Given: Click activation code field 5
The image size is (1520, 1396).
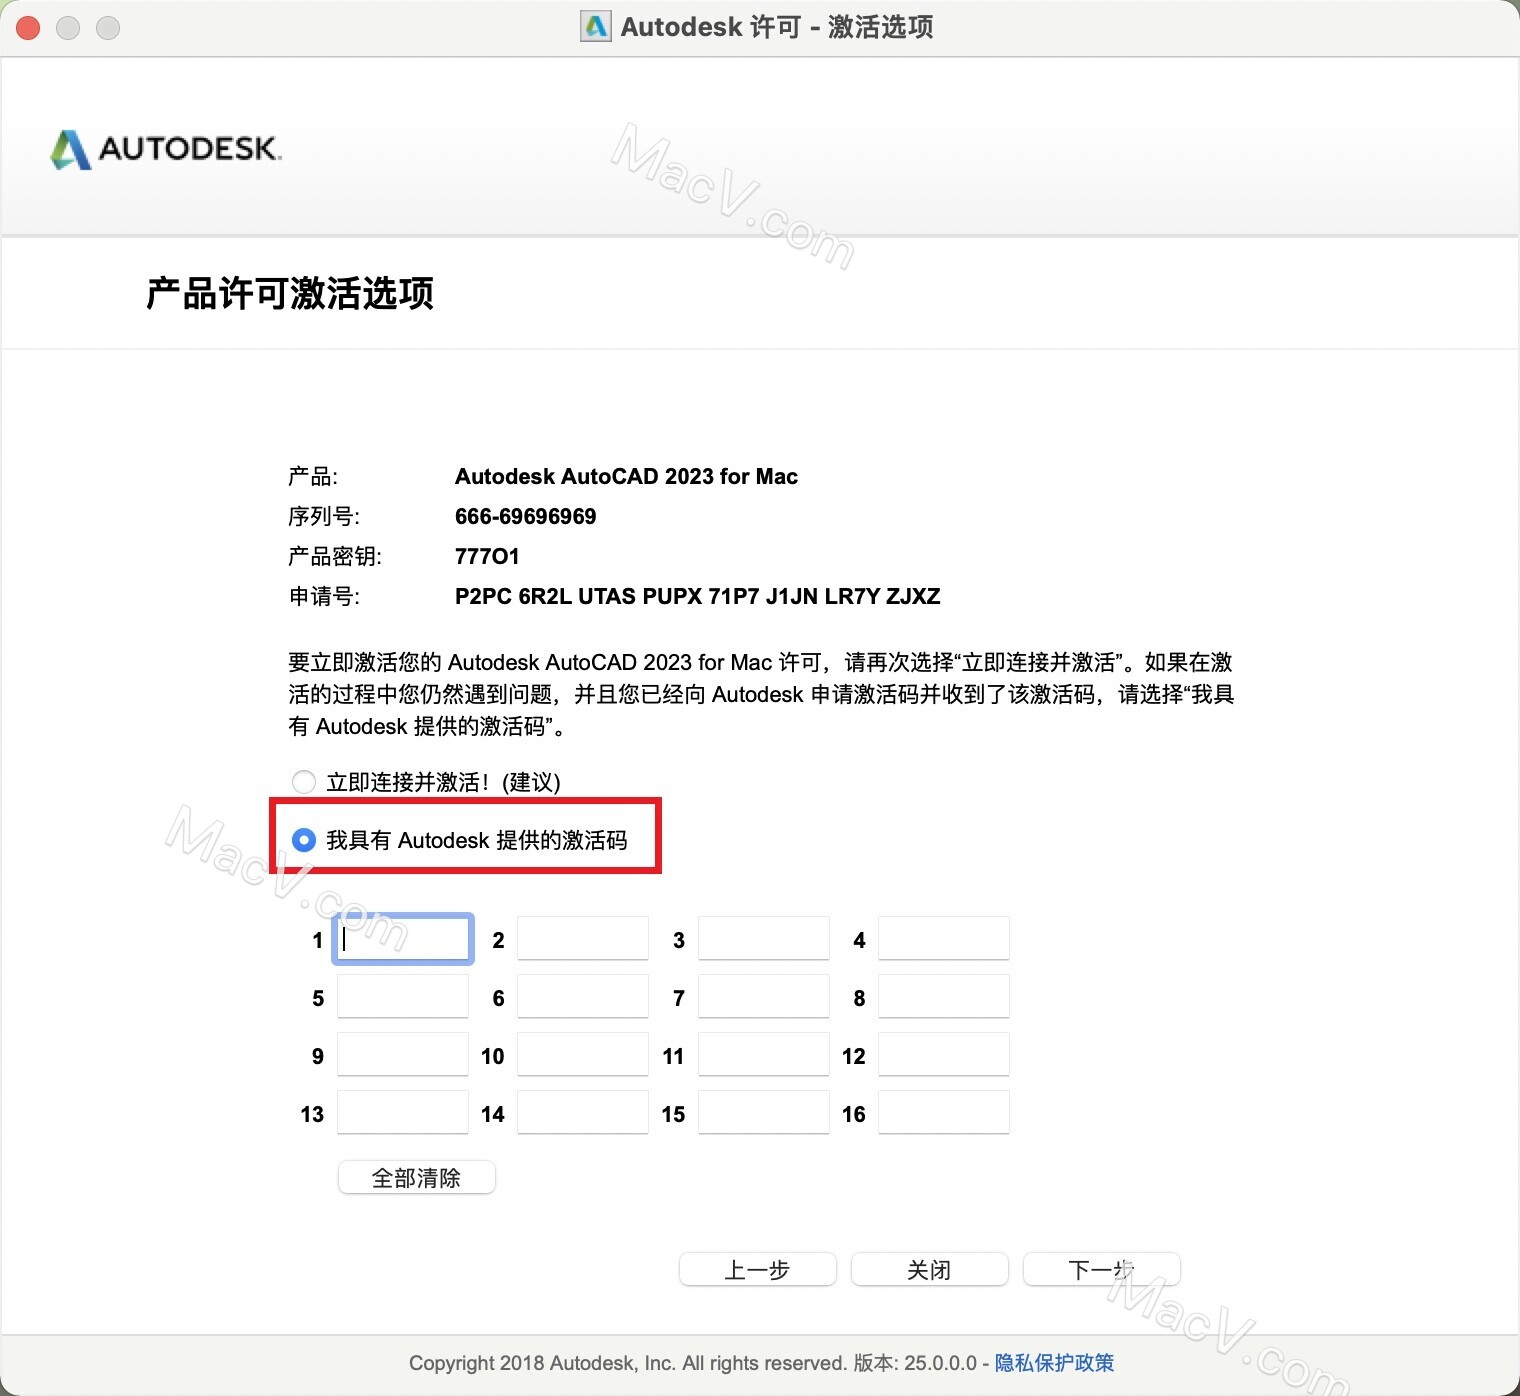Looking at the screenshot, I should 403,997.
